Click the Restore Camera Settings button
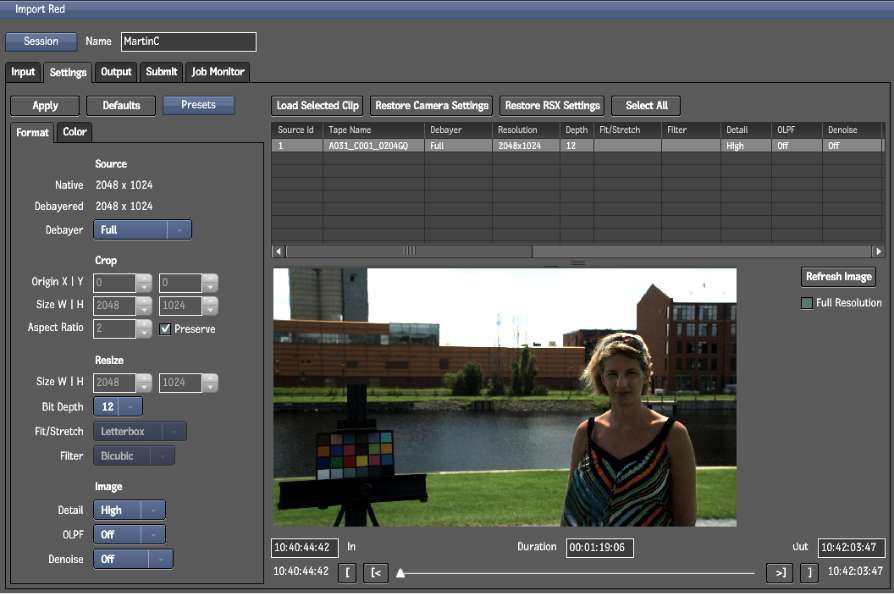The height and width of the screenshot is (594, 894). coord(432,105)
